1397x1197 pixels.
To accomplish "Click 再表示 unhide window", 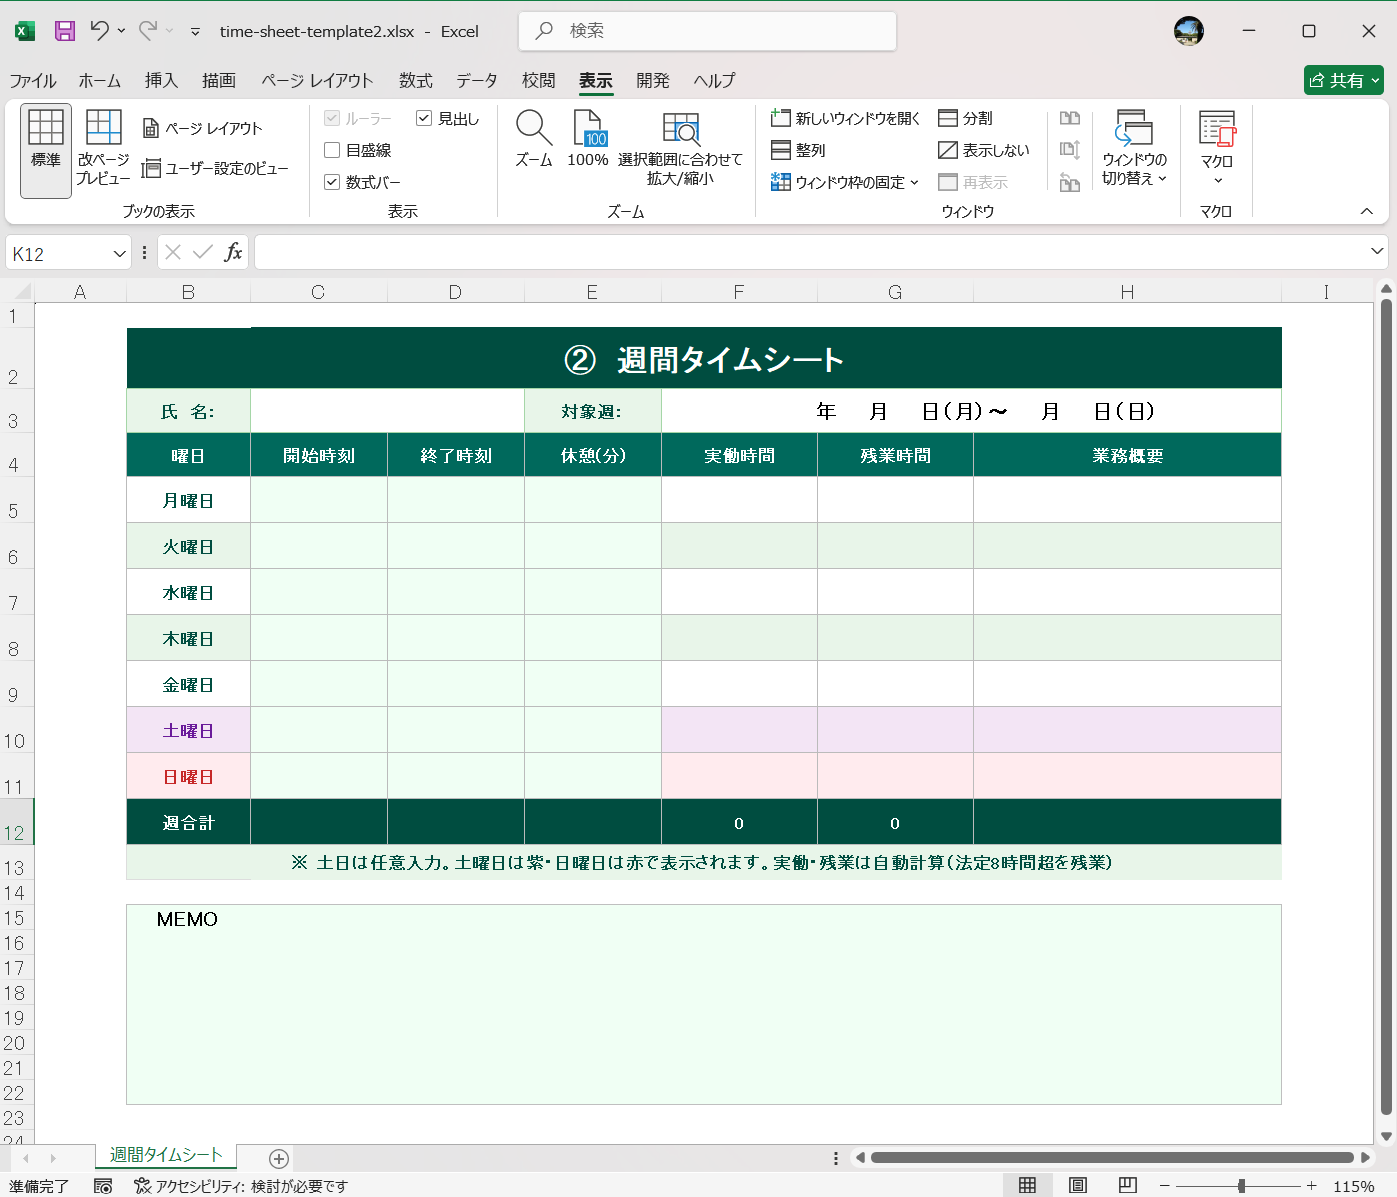I will pos(973,182).
